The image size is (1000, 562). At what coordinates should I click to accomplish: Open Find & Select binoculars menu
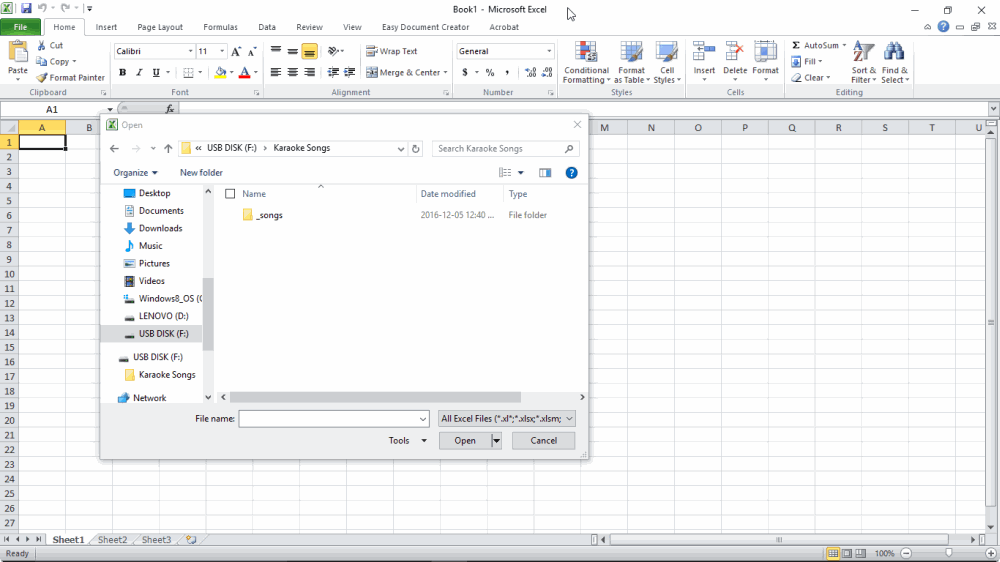895,63
